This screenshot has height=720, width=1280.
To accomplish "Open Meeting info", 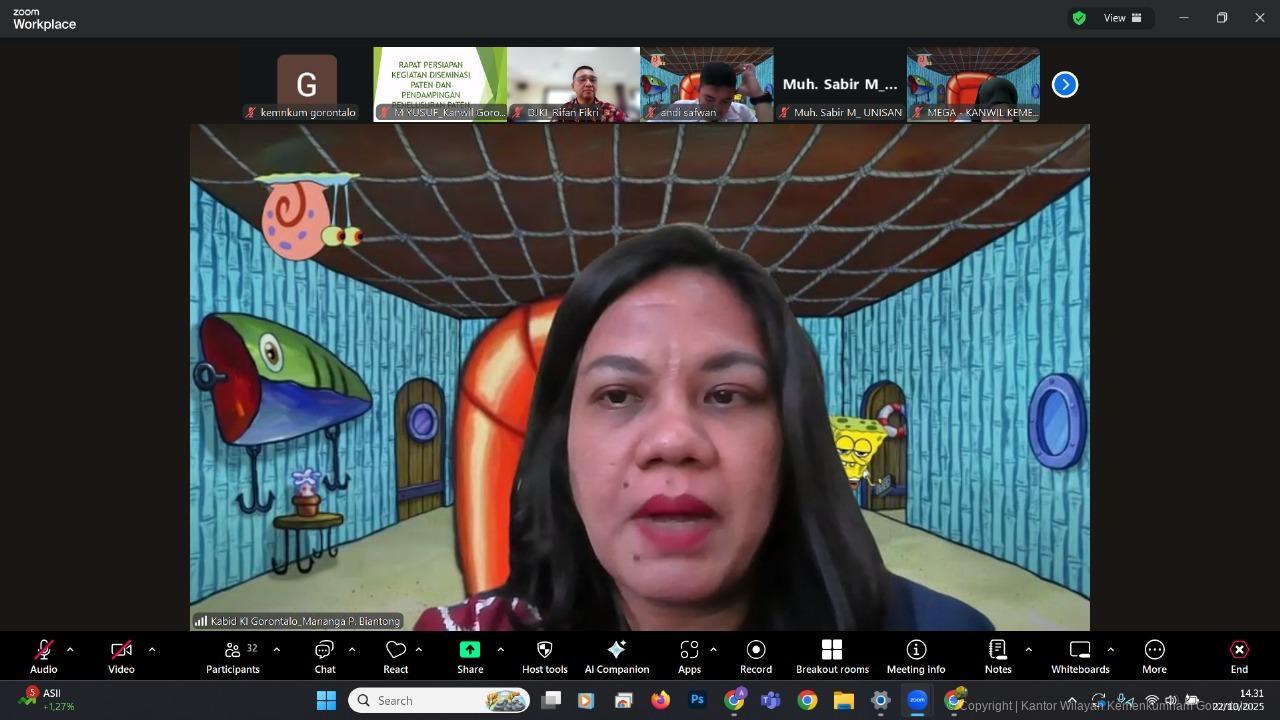I will click(915, 656).
